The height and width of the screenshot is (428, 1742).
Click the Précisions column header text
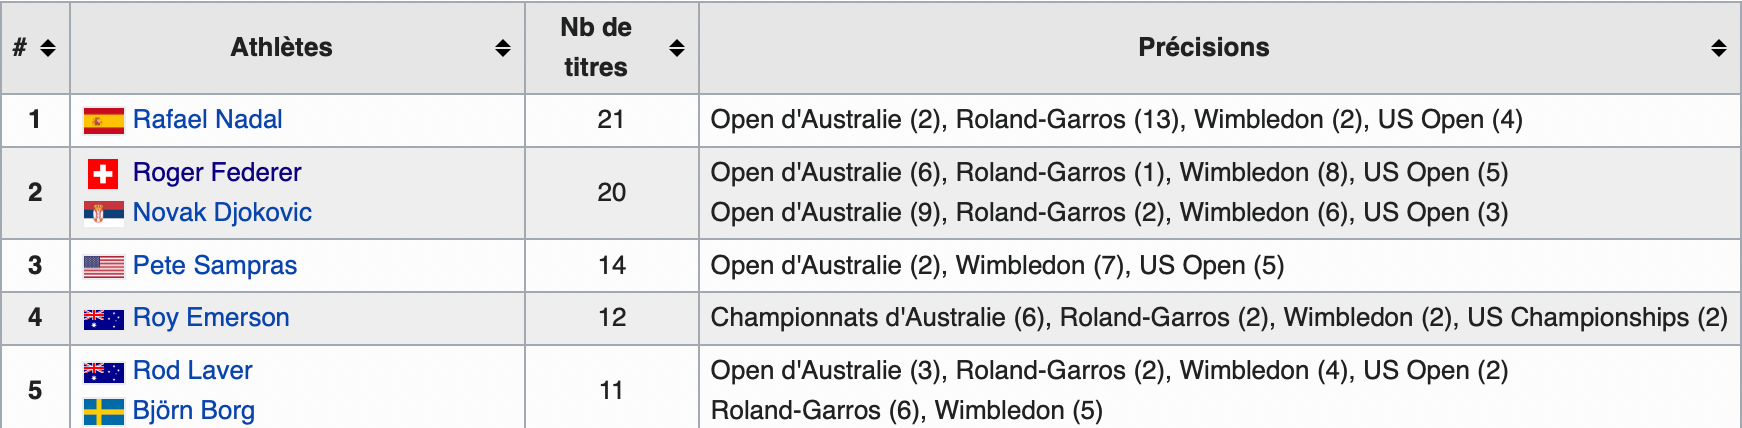pos(1204,48)
